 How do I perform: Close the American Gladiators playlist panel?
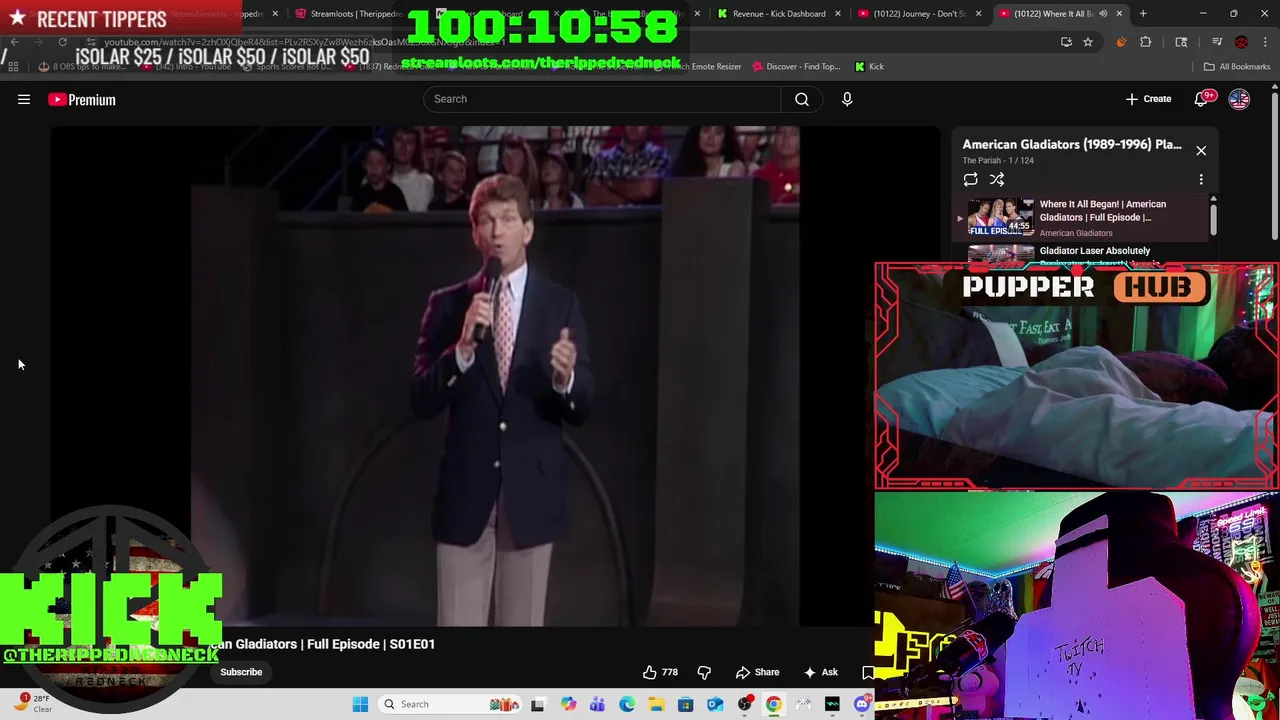[1201, 150]
